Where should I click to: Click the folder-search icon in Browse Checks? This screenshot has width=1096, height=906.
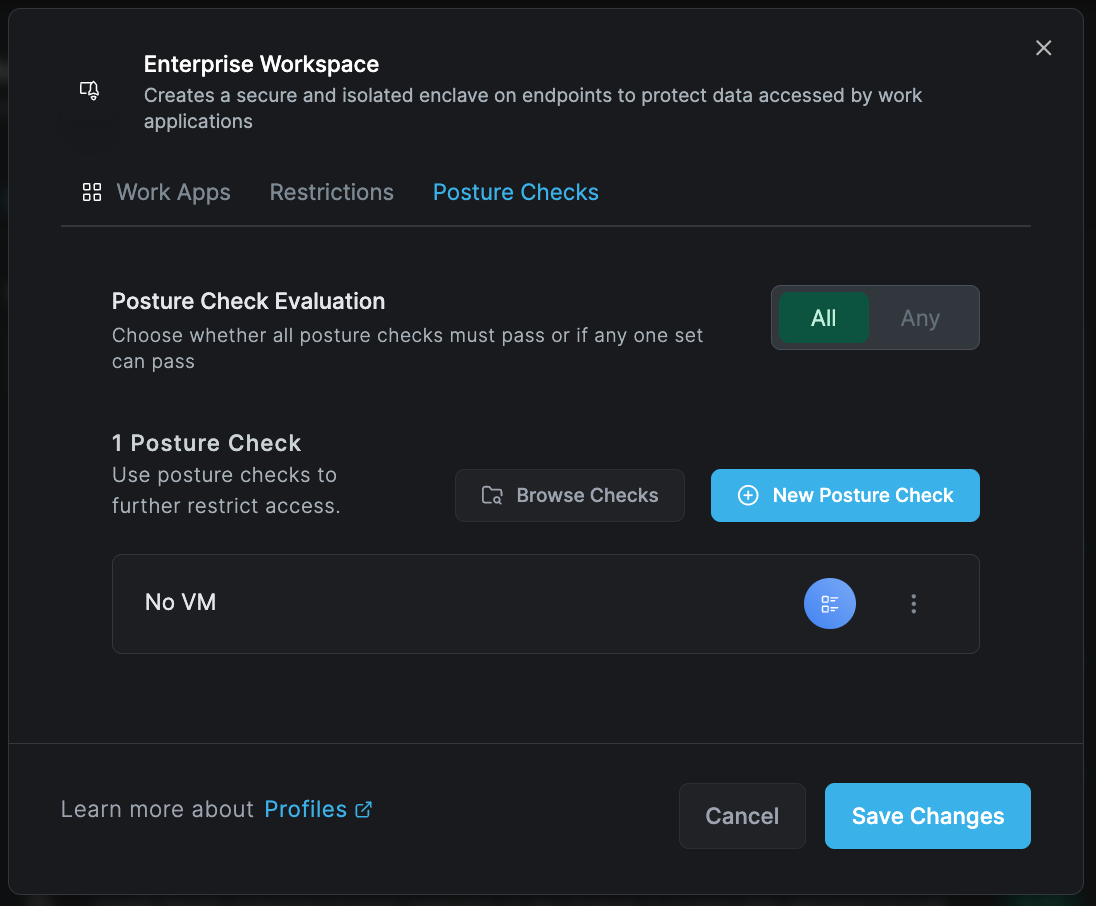coord(492,495)
